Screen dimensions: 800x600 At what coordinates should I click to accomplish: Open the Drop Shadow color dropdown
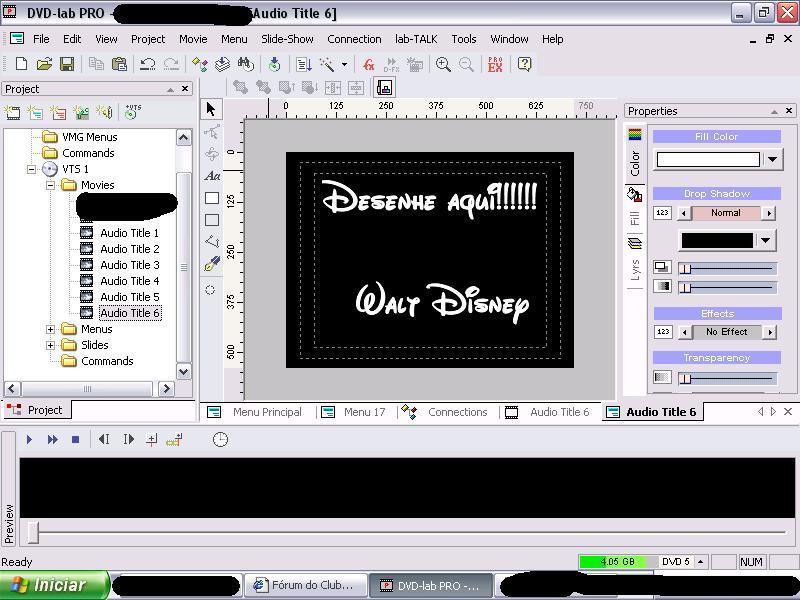766,240
